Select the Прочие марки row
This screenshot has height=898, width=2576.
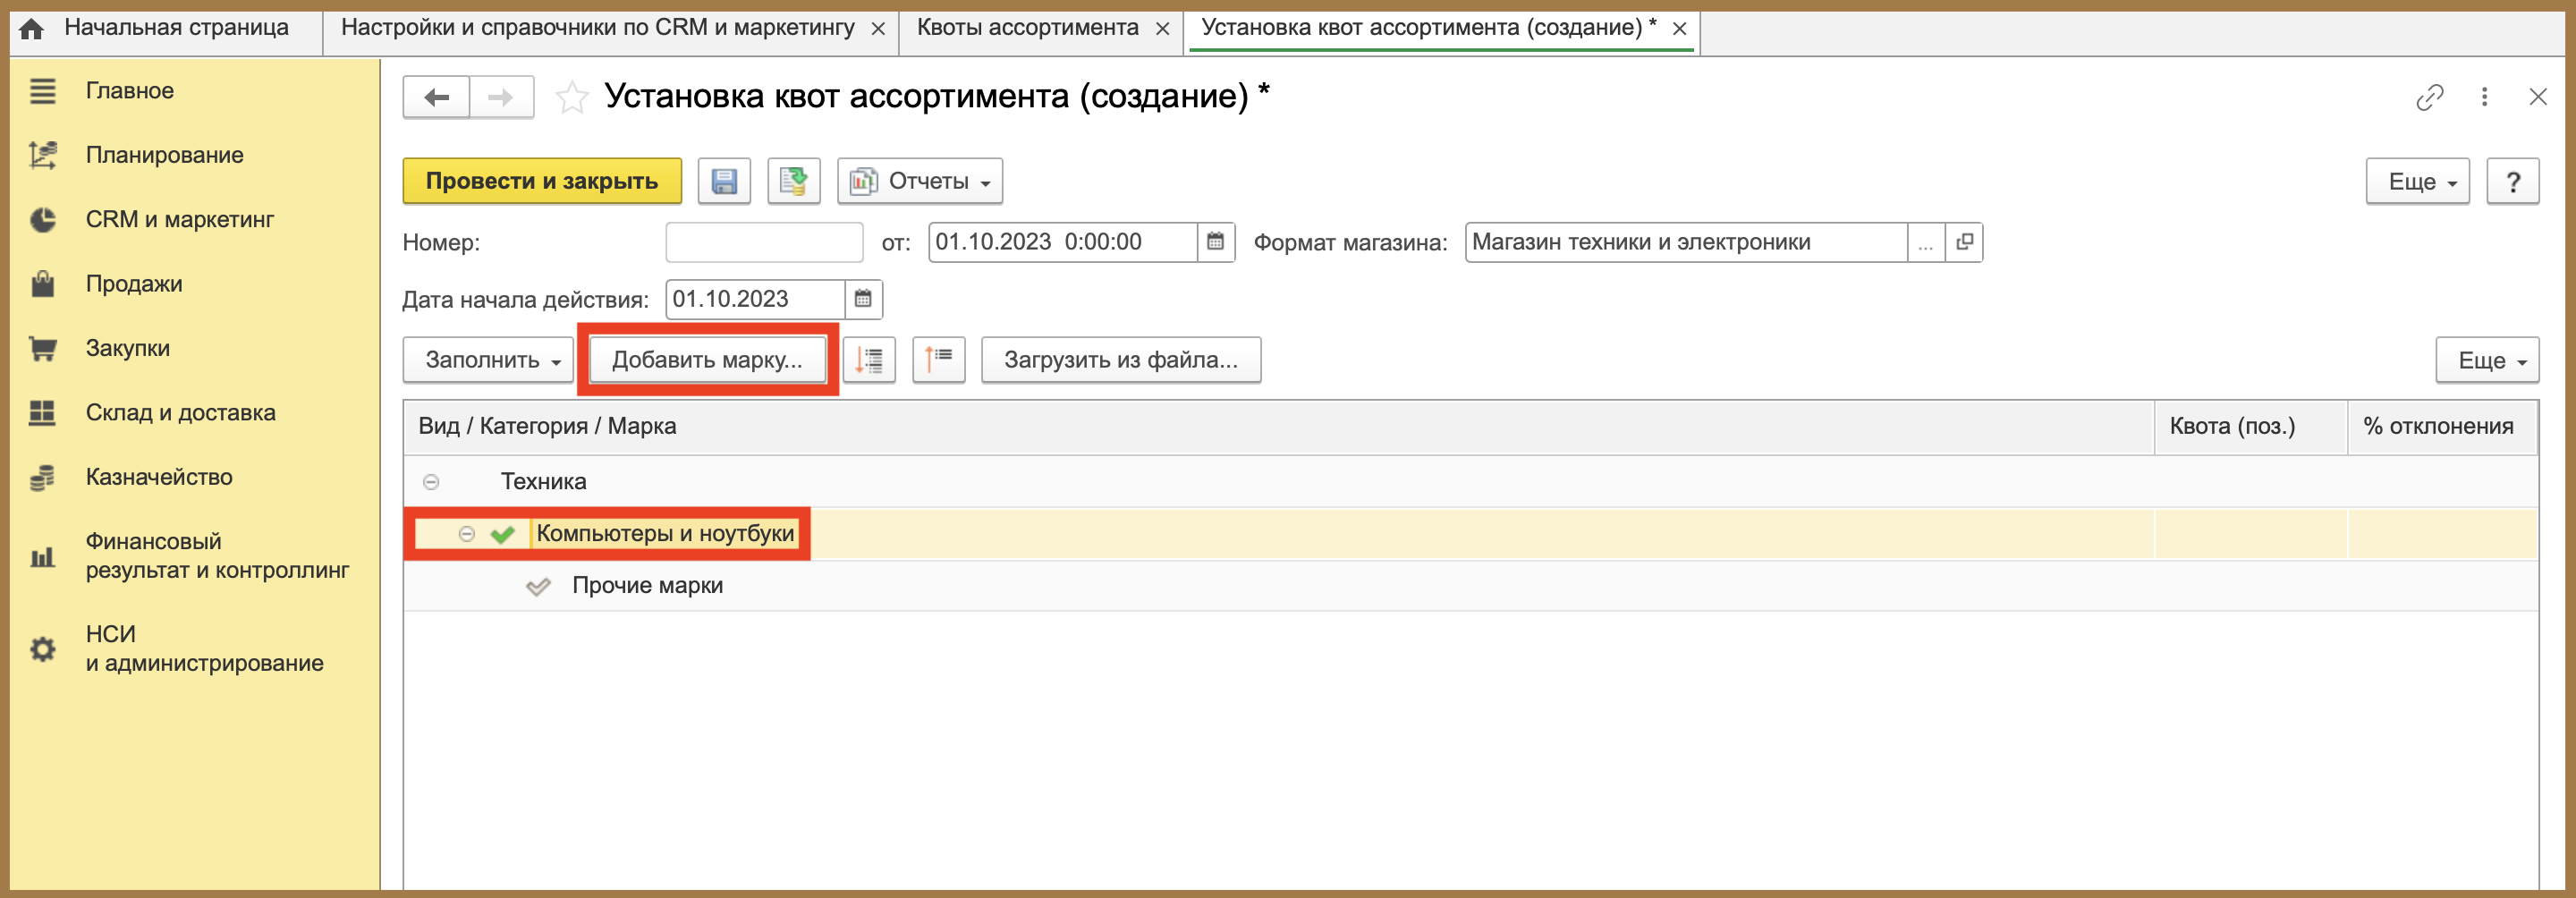1470,586
